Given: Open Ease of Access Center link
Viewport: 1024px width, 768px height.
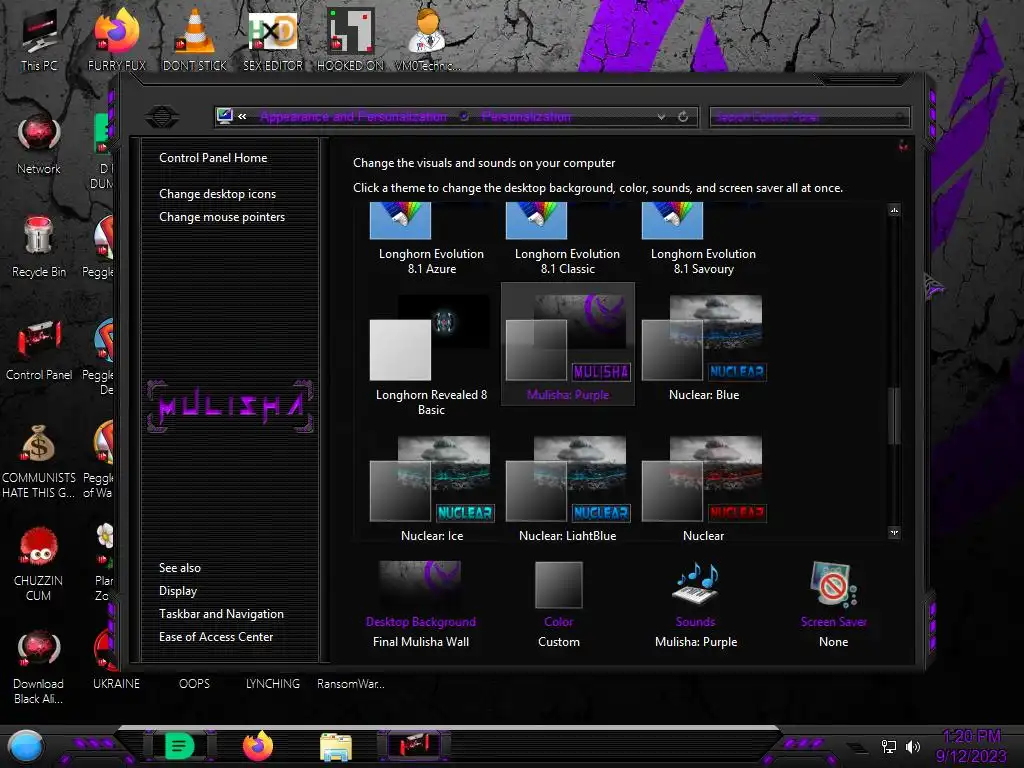Looking at the screenshot, I should pyautogui.click(x=216, y=637).
